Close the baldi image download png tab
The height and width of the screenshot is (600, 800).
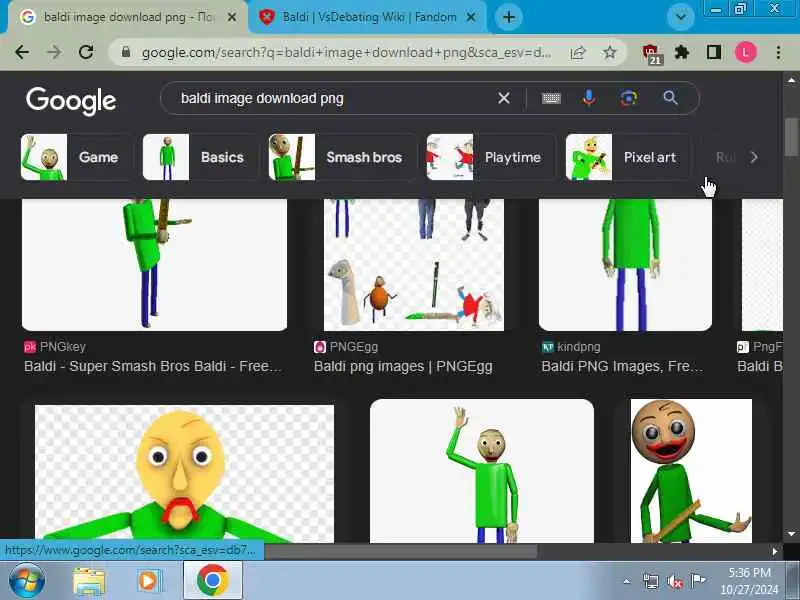(x=232, y=17)
